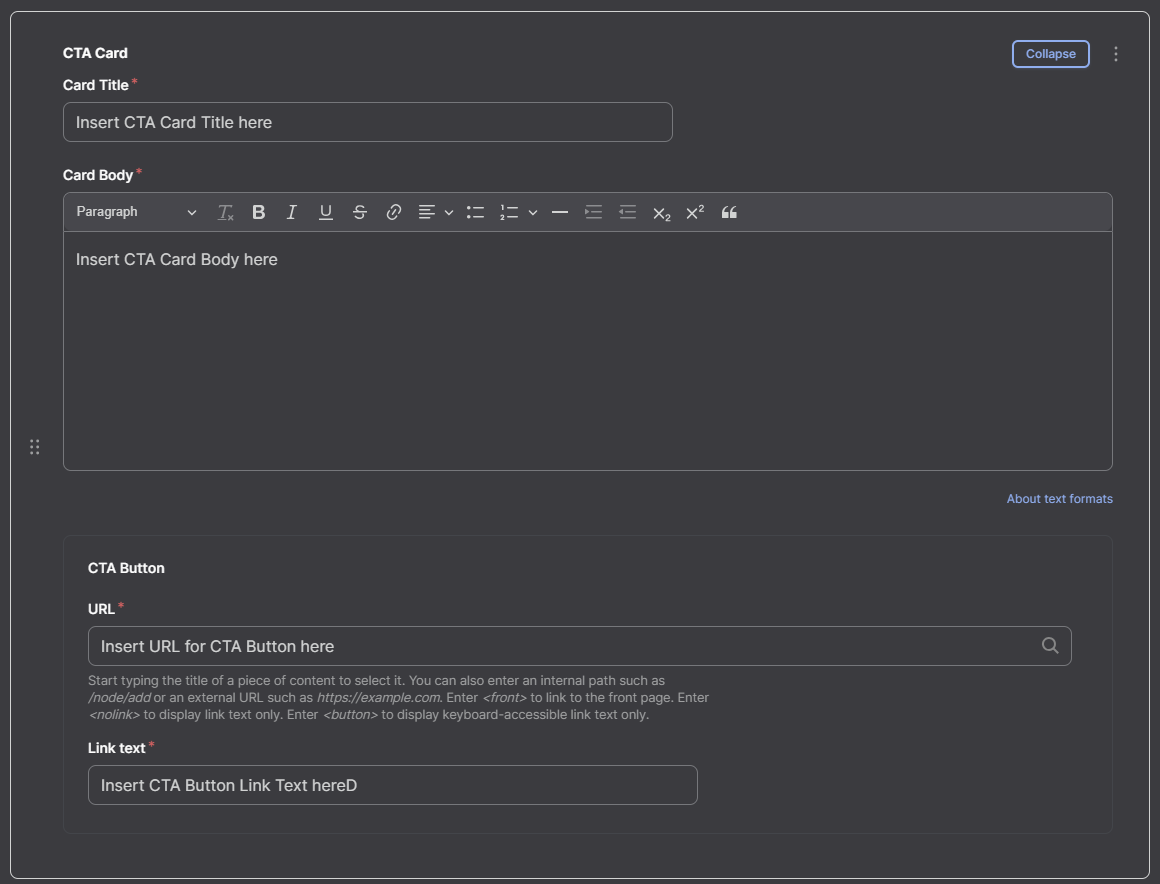Expand the text alignment dropdown arrow
This screenshot has height=884, width=1160.
[449, 212]
